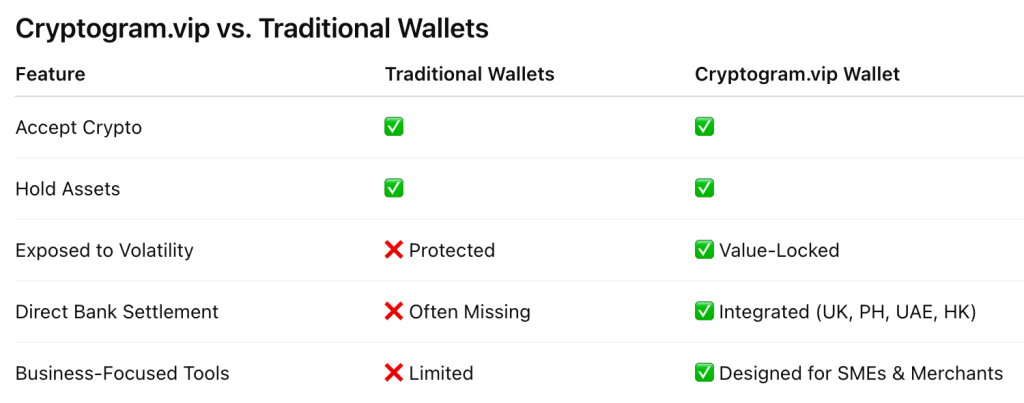The image size is (1024, 403).
Task: Click the Traditional Wallets column header
Action: tap(469, 74)
